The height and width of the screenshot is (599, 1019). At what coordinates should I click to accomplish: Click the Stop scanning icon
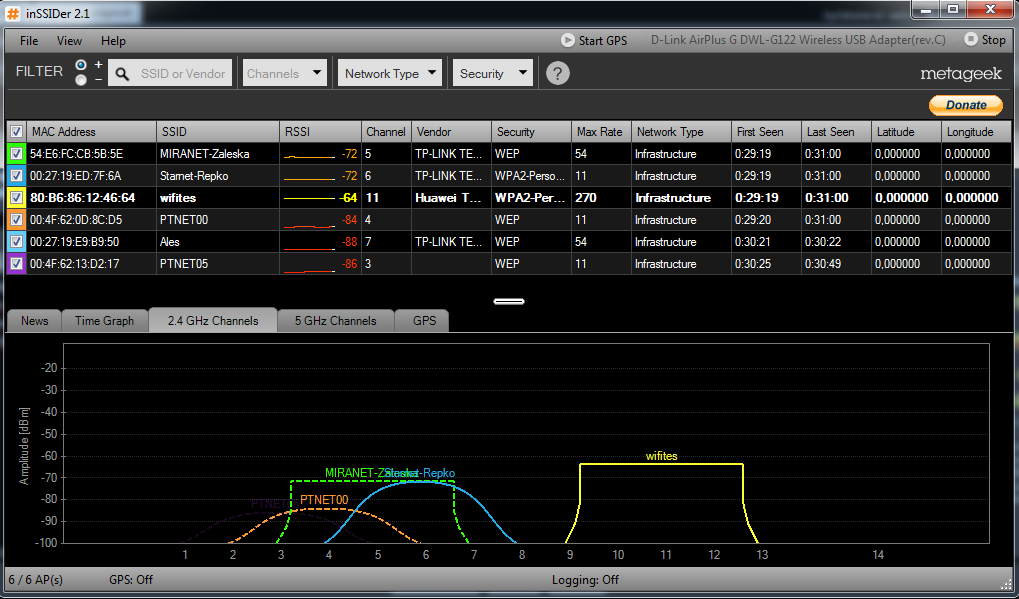pos(970,40)
